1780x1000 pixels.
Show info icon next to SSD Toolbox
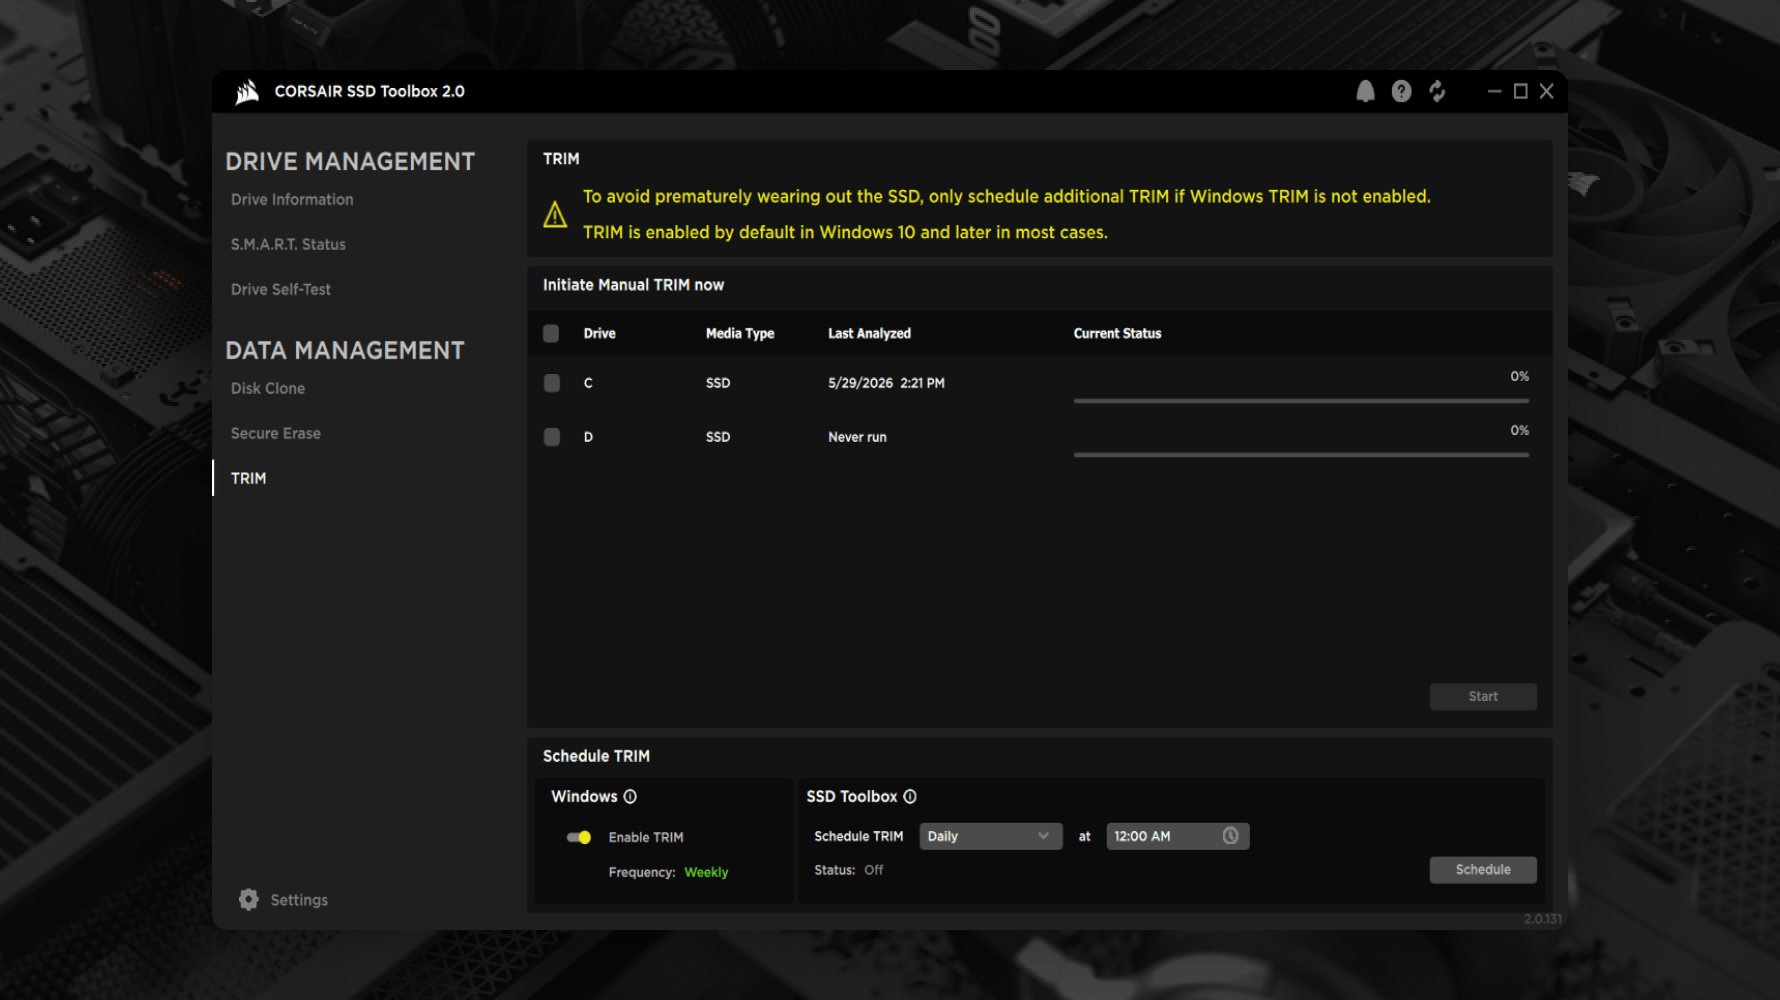(x=910, y=796)
